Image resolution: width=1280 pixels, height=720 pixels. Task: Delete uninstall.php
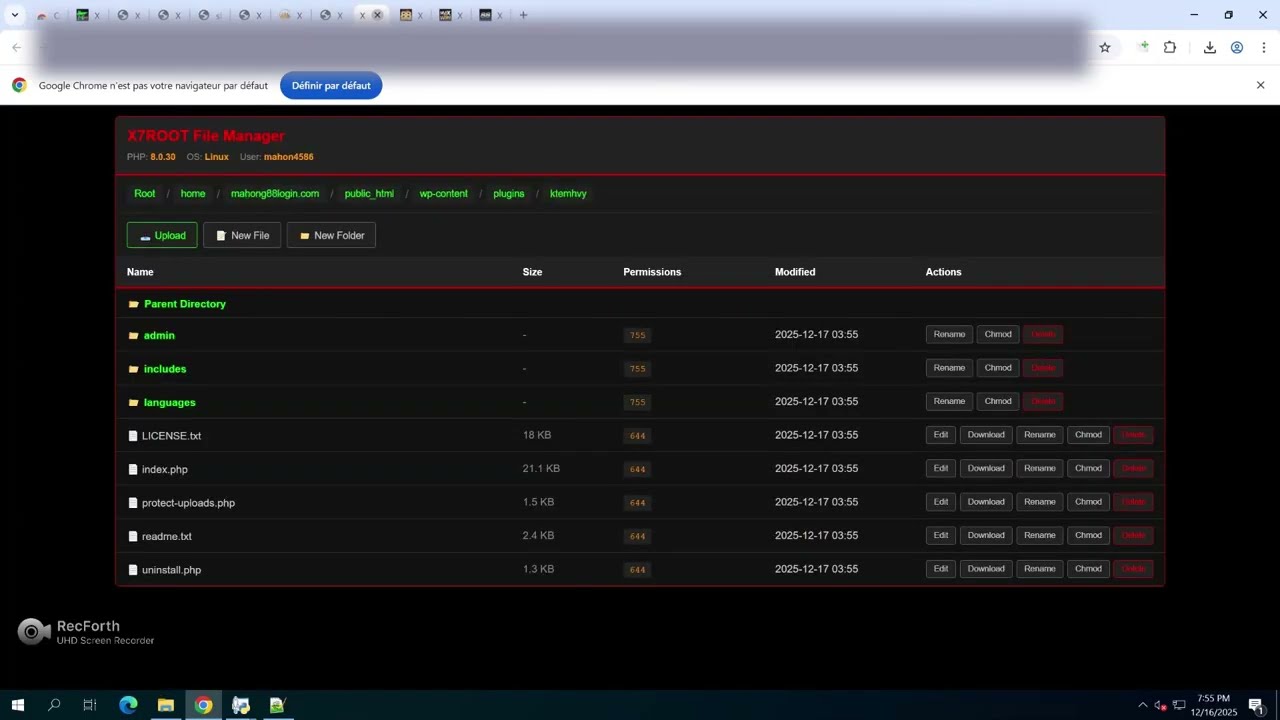tap(1133, 569)
